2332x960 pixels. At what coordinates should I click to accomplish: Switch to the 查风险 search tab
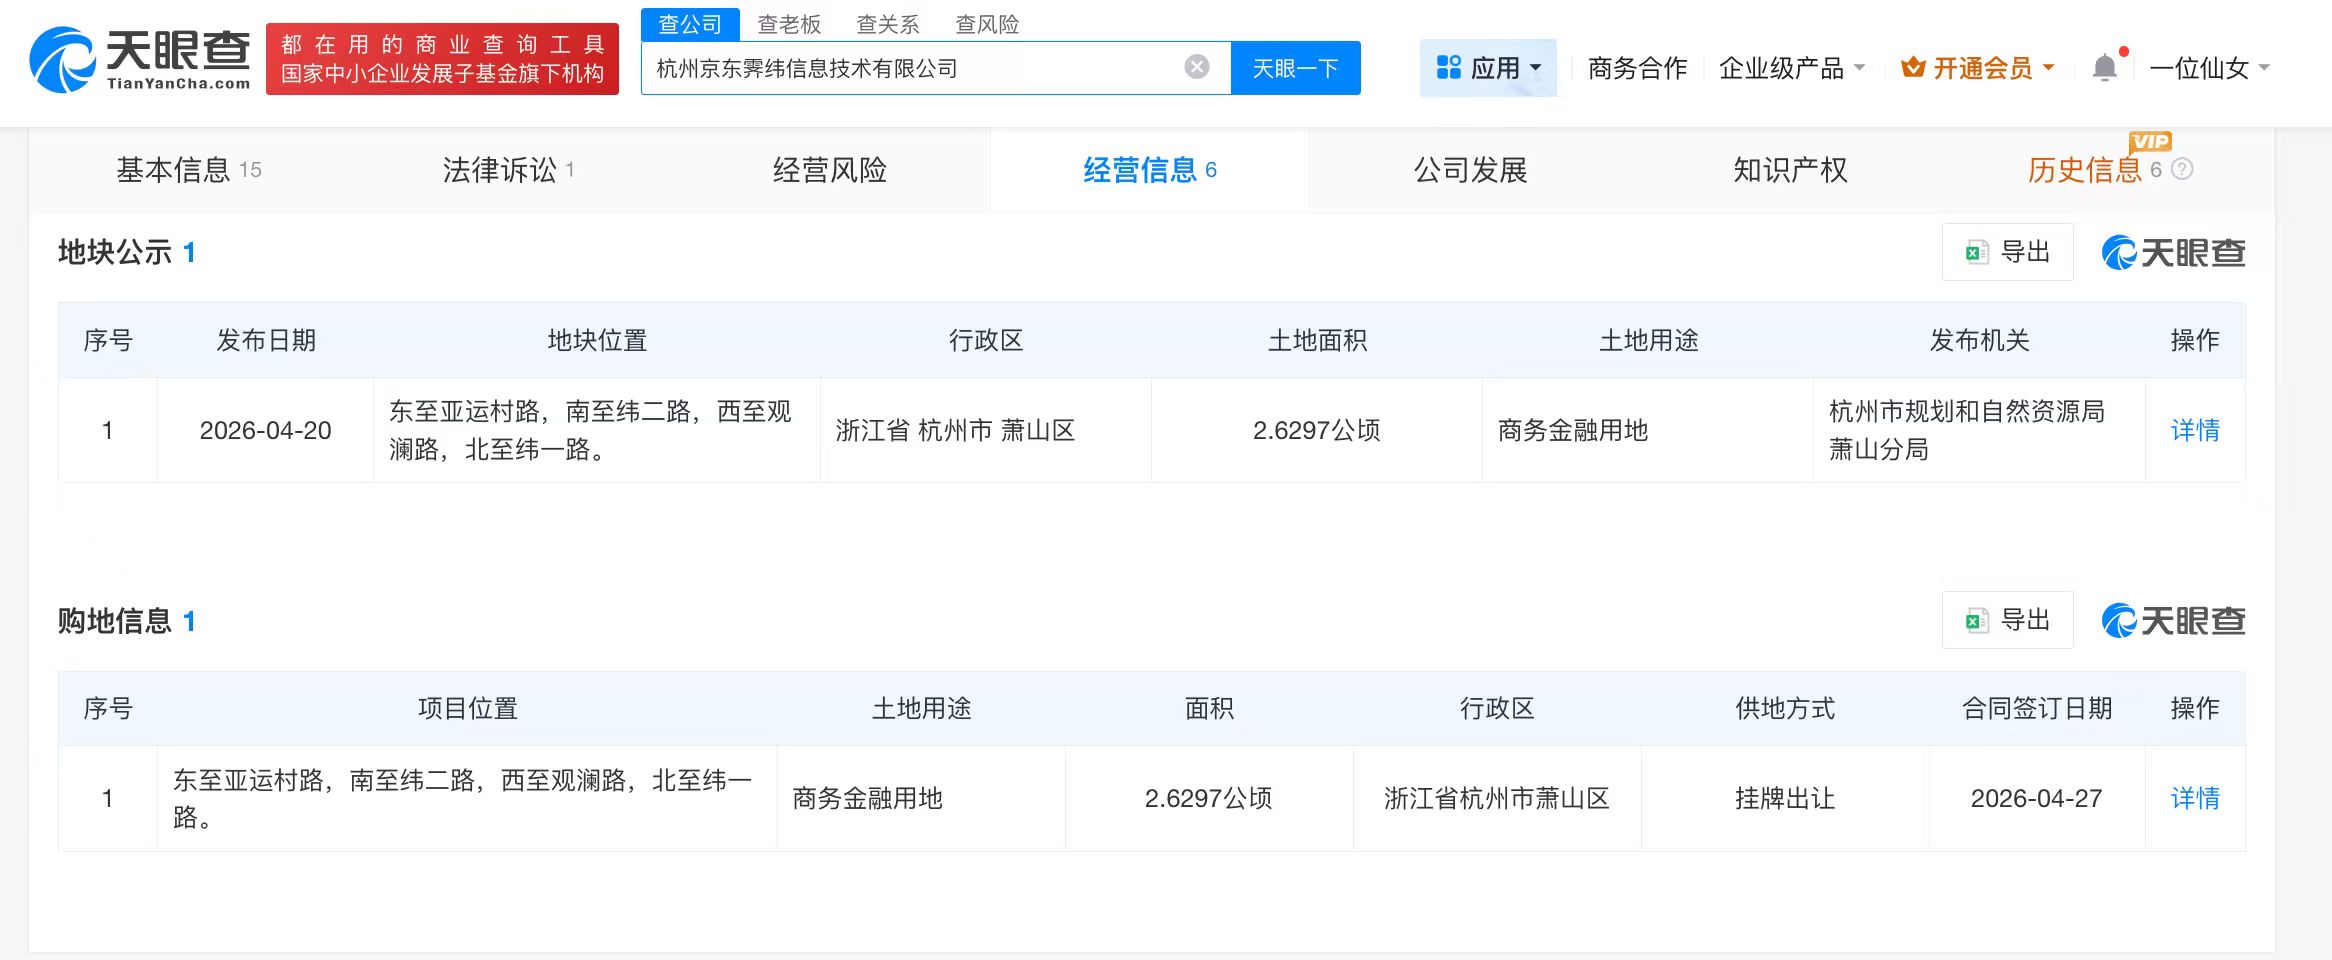[x=987, y=24]
